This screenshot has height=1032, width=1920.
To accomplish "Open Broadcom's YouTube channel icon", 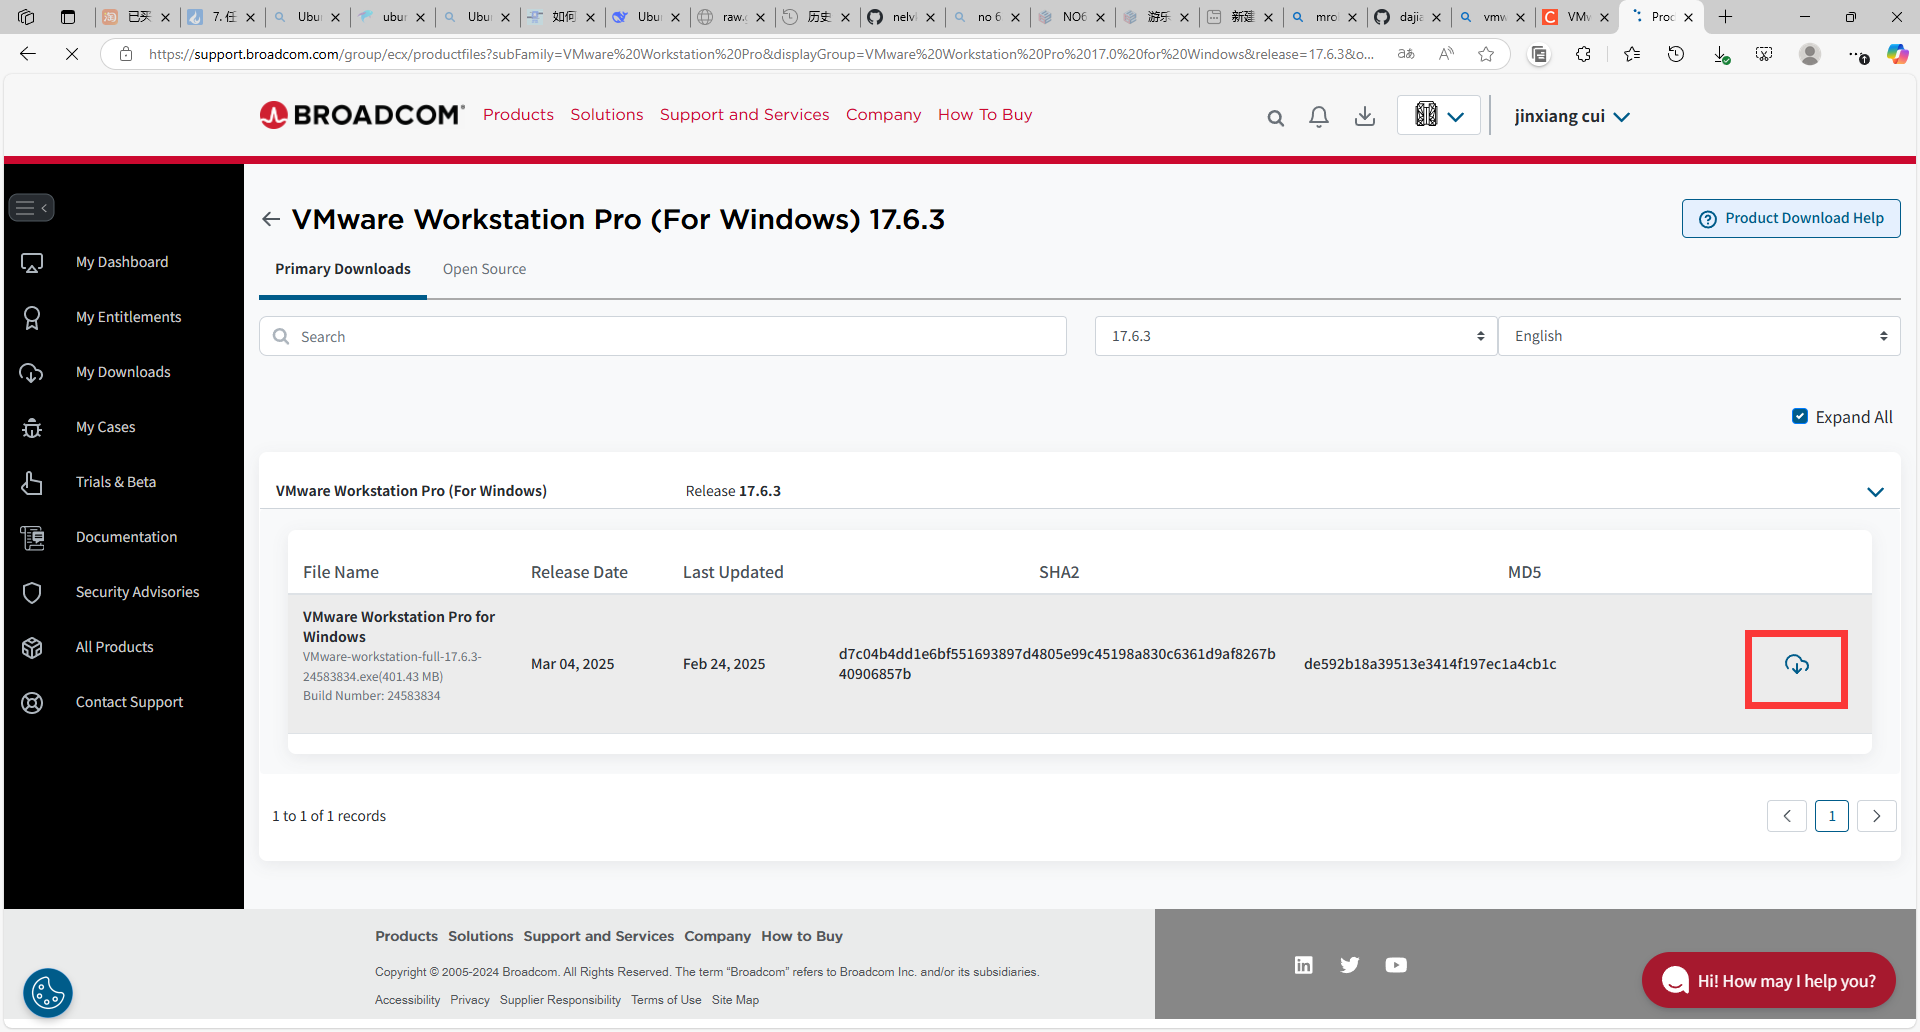I will (x=1396, y=965).
